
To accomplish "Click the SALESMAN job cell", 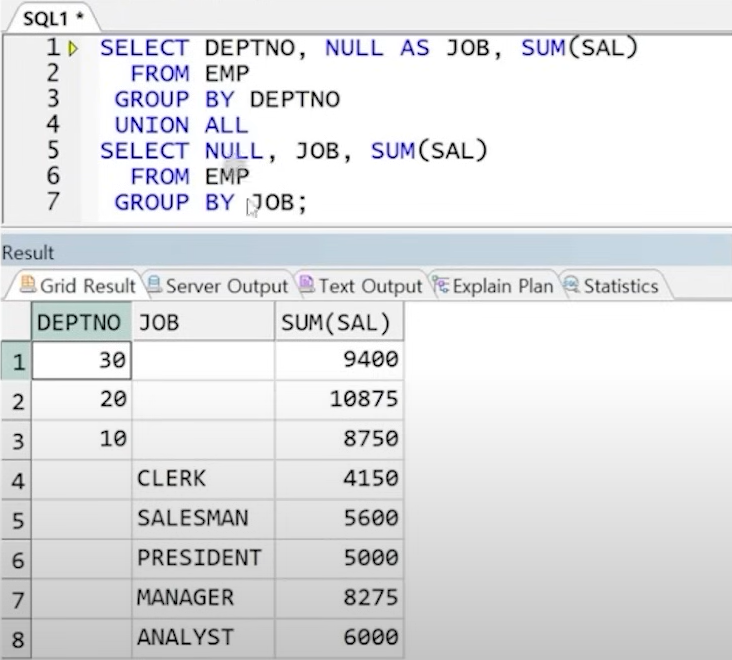I will point(204,519).
